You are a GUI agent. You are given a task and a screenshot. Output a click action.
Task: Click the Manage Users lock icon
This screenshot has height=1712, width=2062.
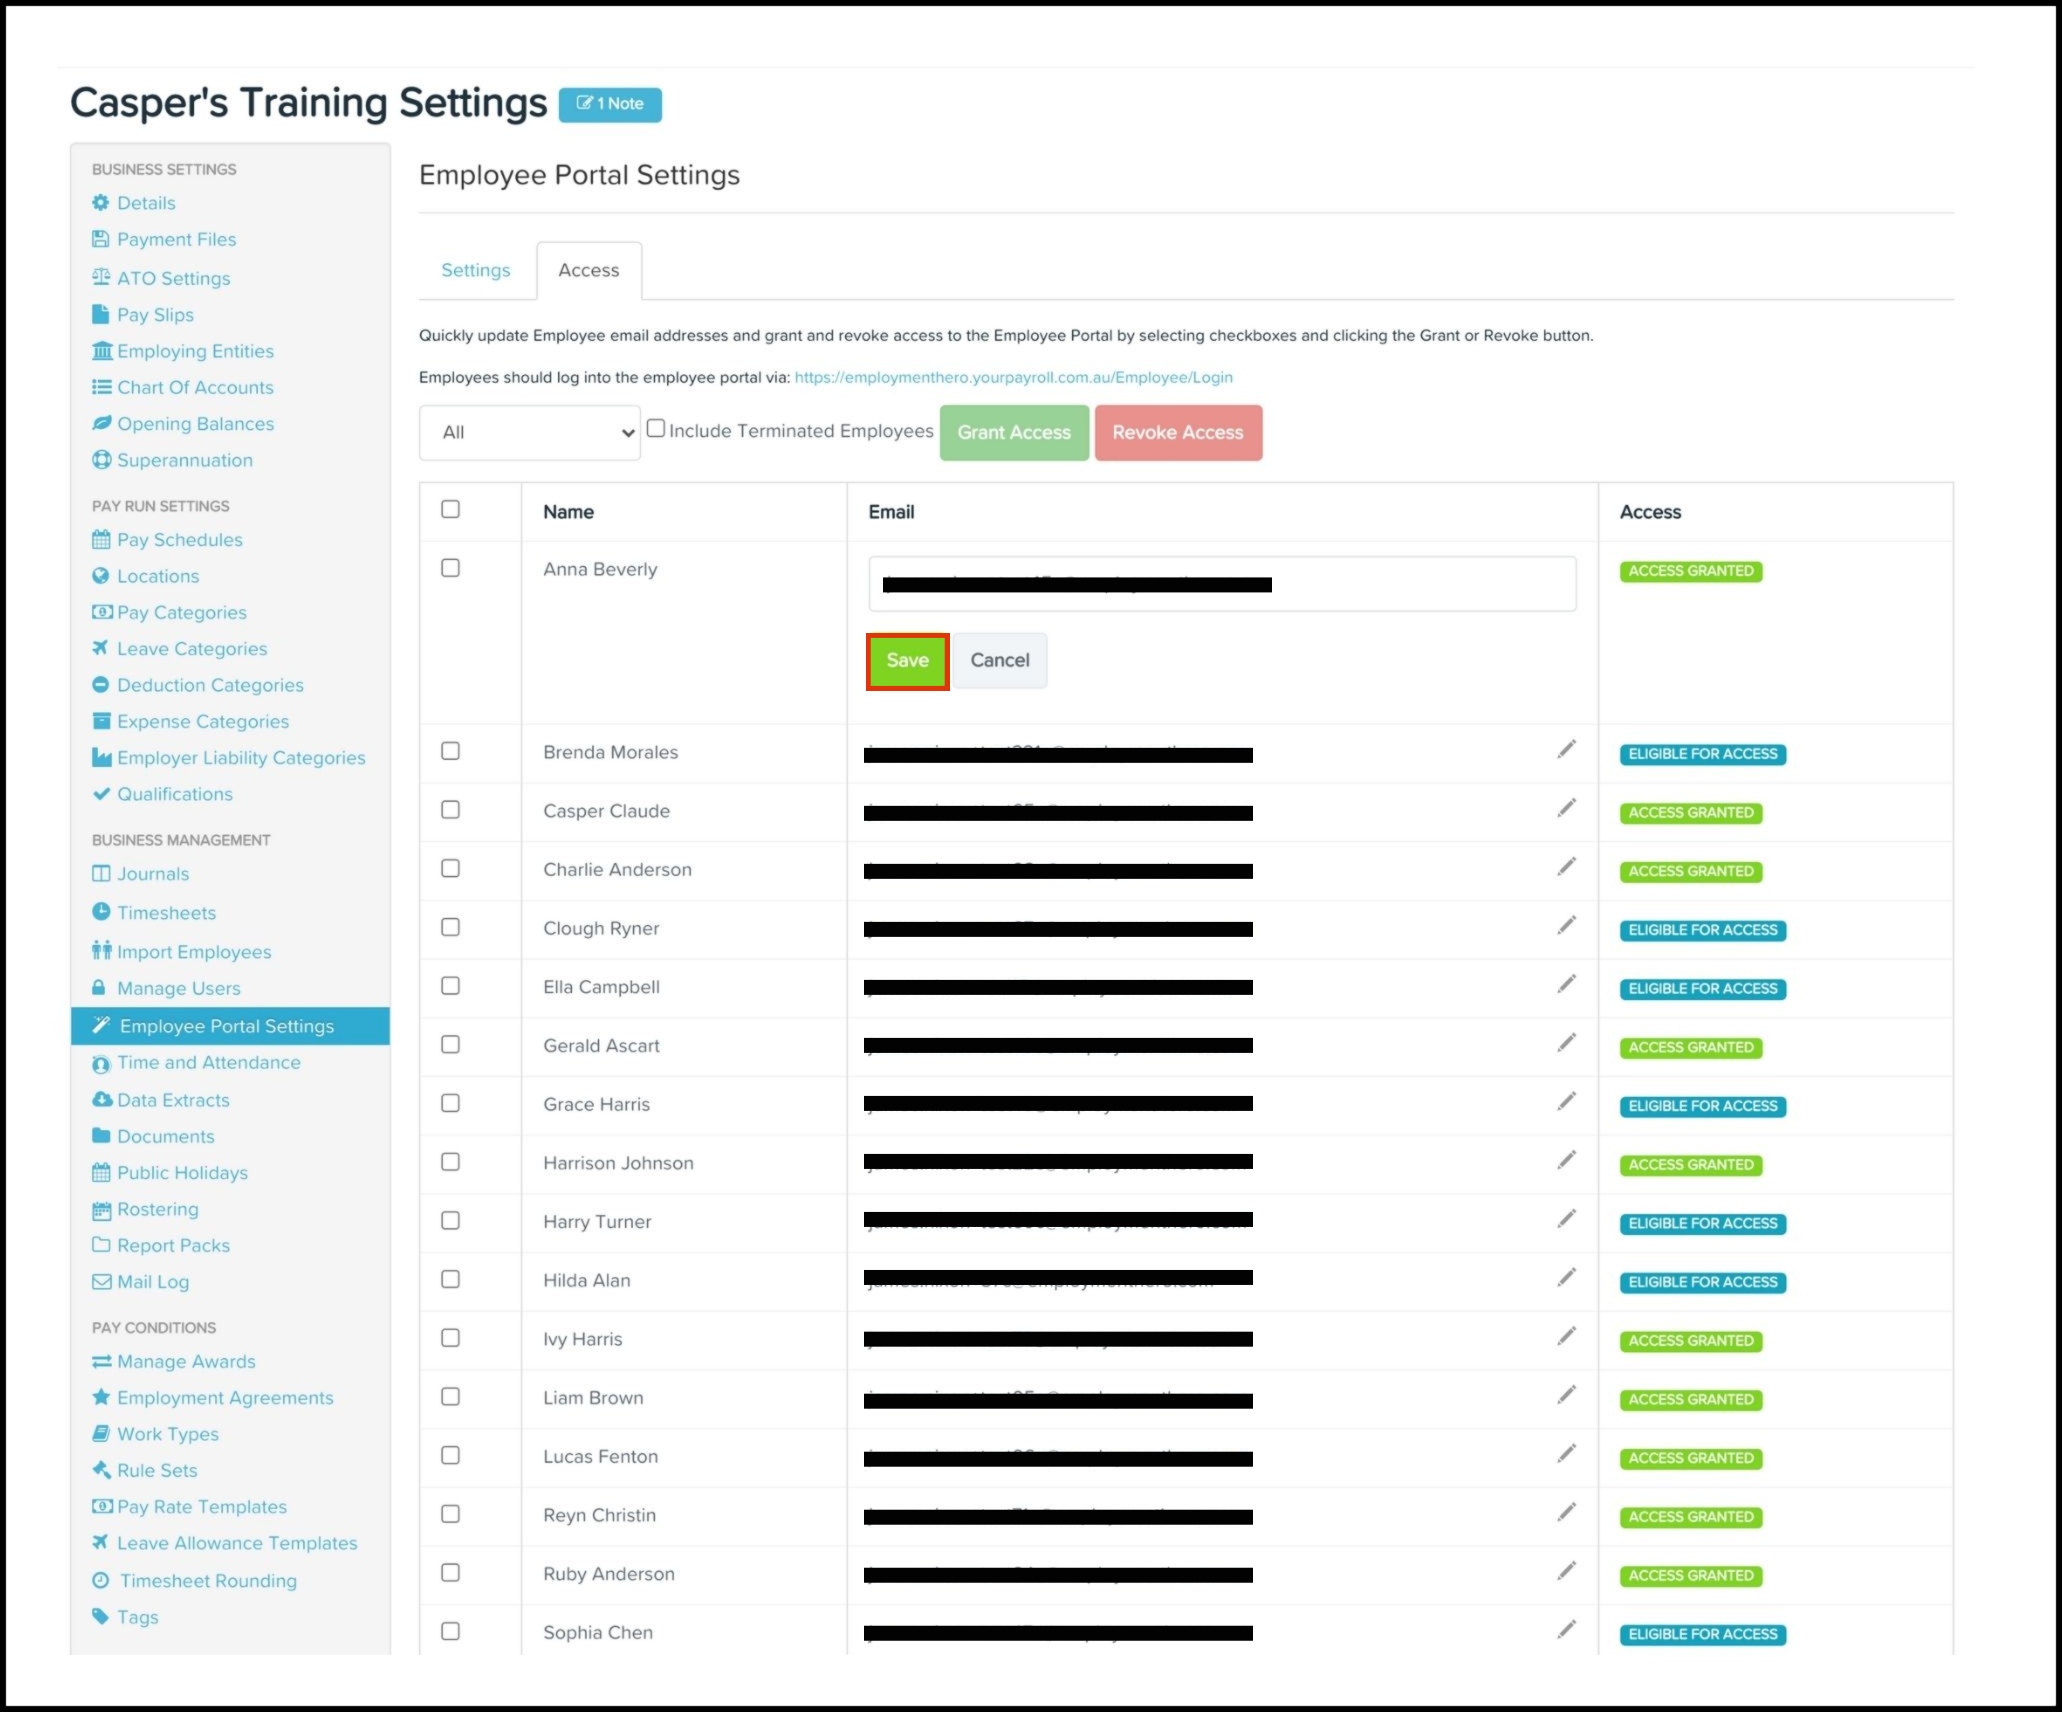(99, 988)
